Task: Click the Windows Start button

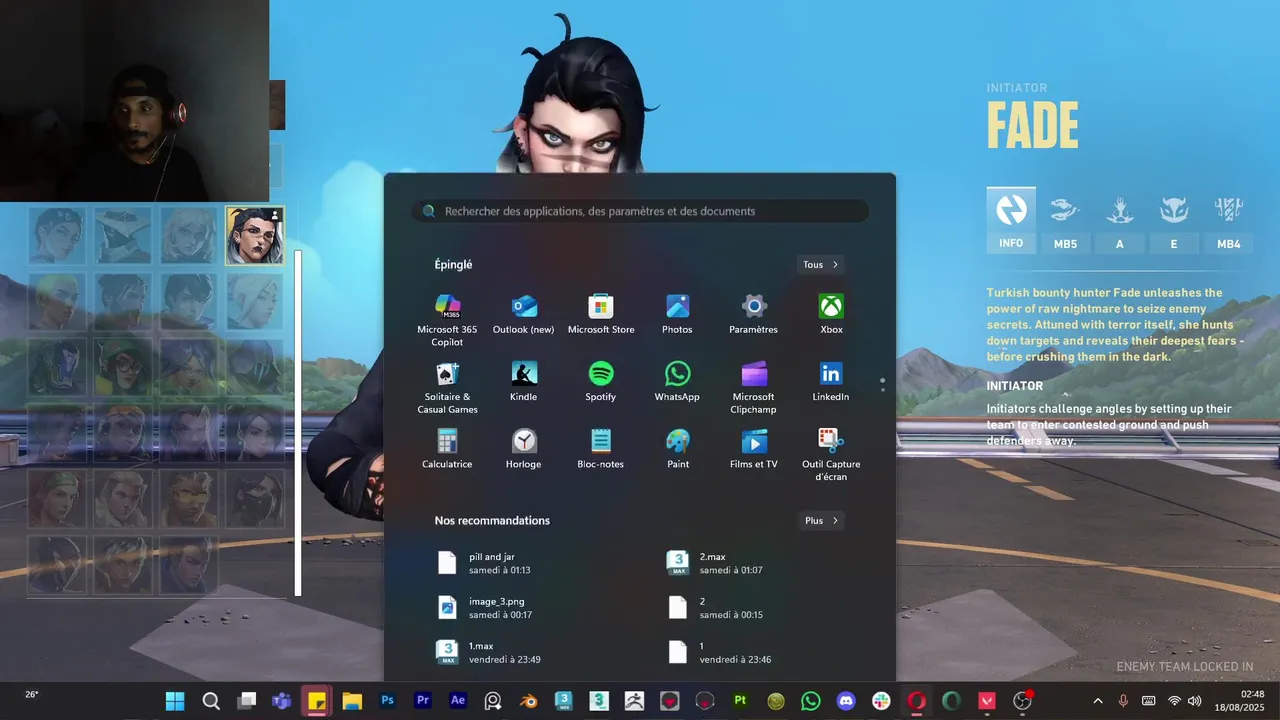Action: coord(175,701)
